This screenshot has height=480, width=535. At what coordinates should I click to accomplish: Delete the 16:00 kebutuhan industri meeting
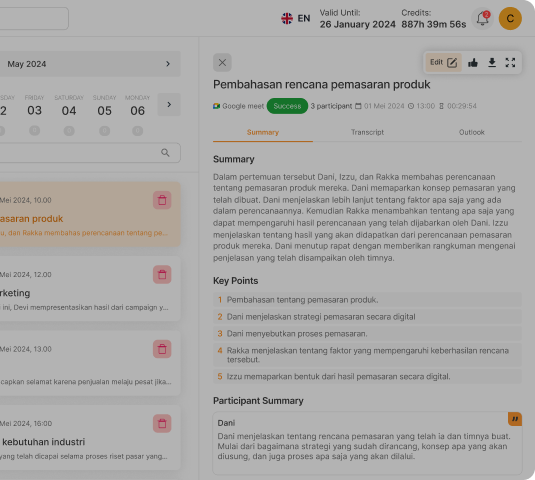[x=162, y=423]
